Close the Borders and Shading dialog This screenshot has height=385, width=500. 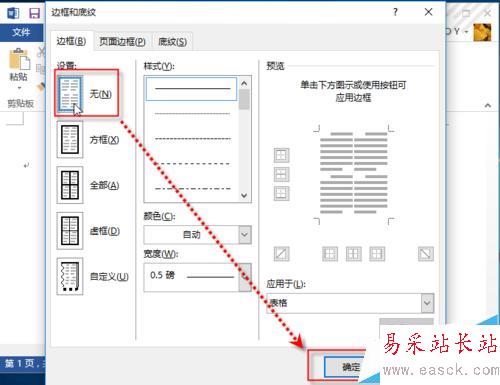tap(429, 12)
